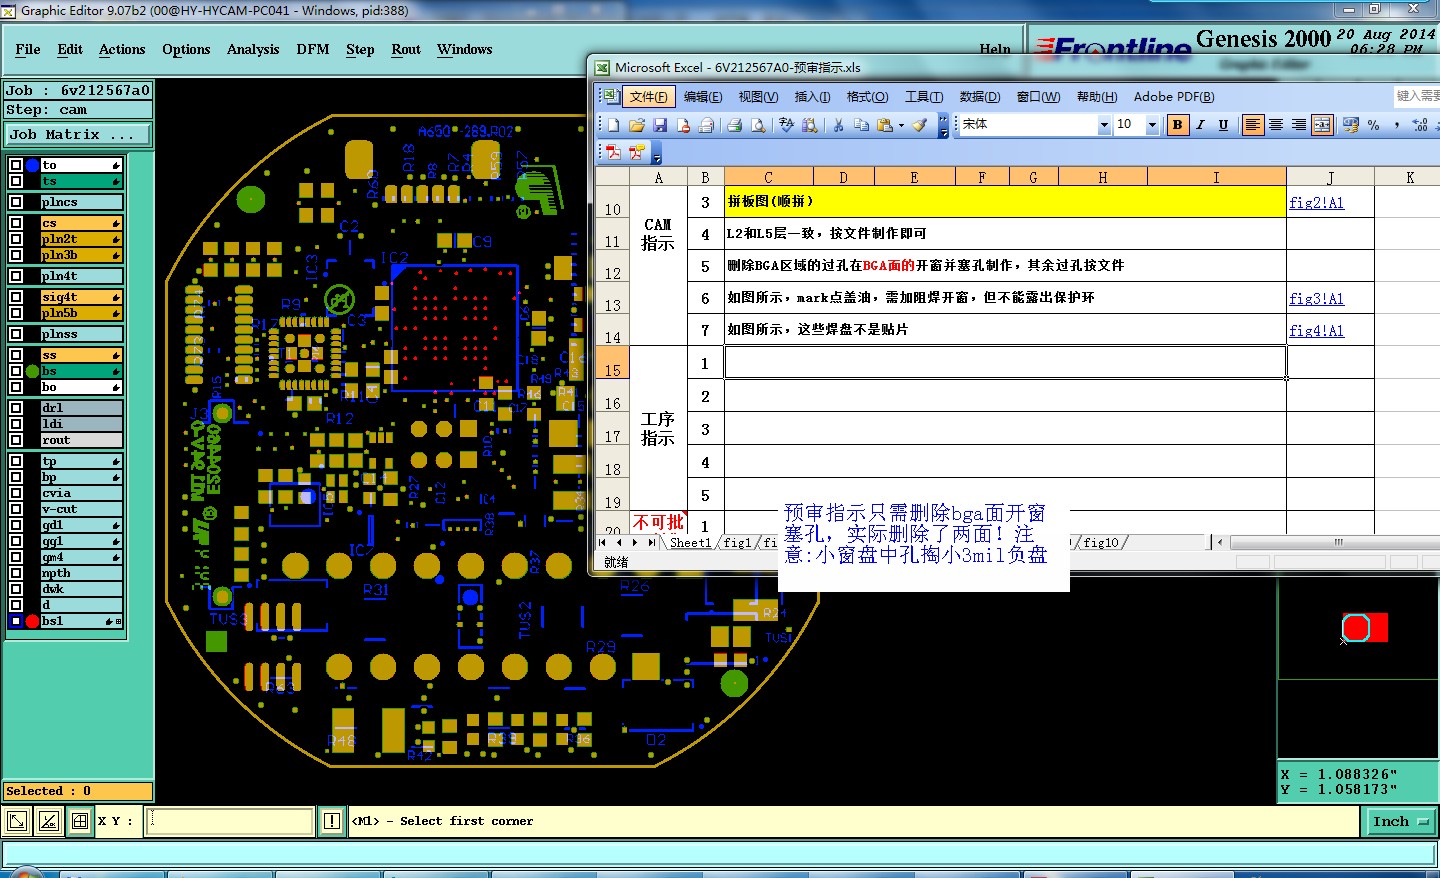Open Edit menu in Graphic Editor
The image size is (1440, 878).
pos(70,49)
